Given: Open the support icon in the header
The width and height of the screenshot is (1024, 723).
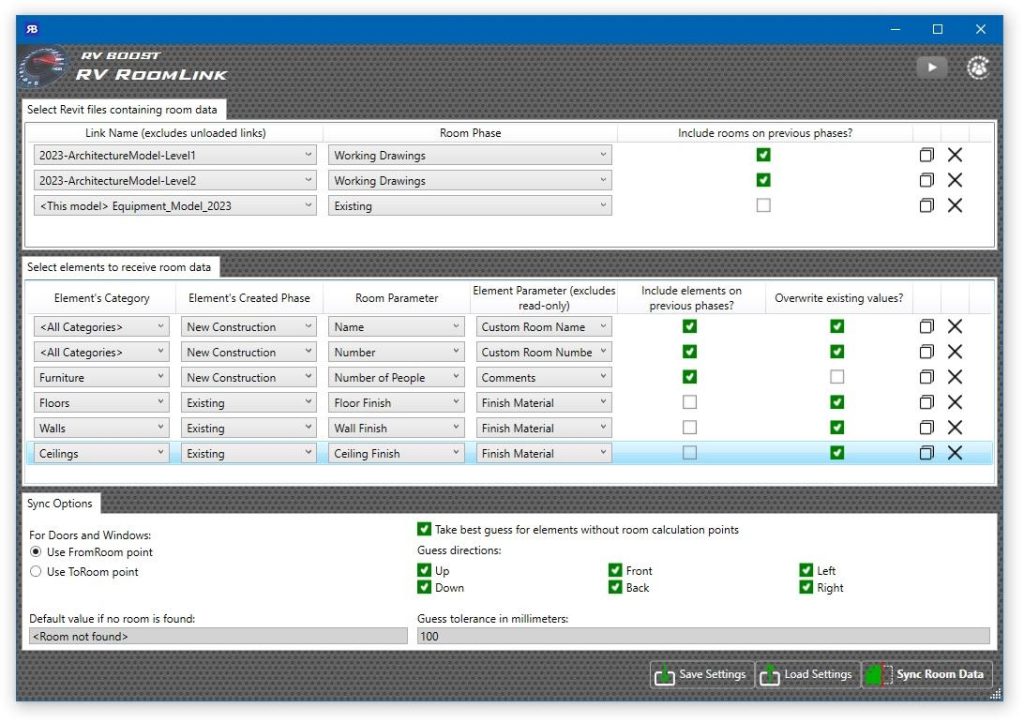Looking at the screenshot, I should 978,67.
